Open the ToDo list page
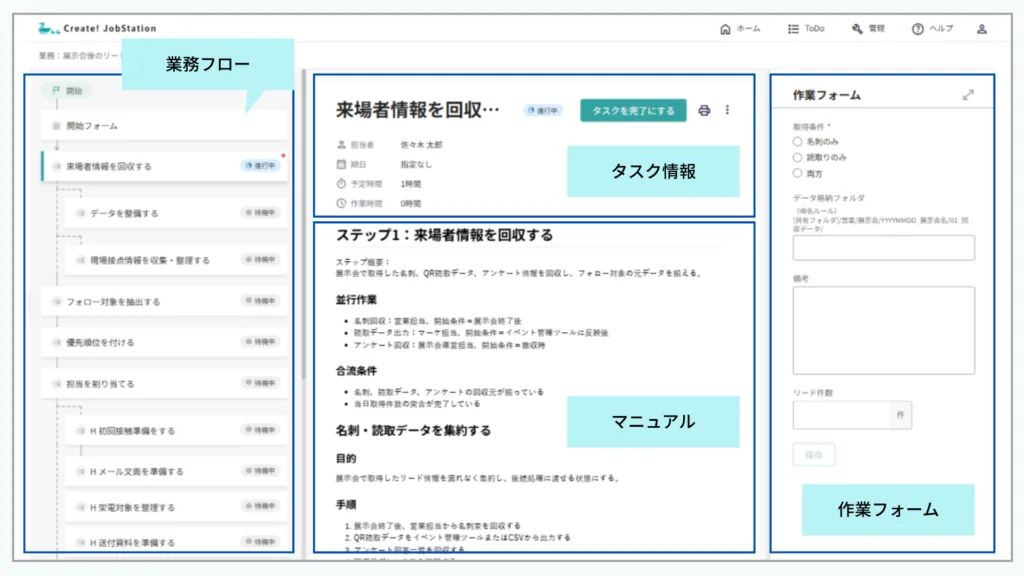The image size is (1024, 576). [x=806, y=29]
